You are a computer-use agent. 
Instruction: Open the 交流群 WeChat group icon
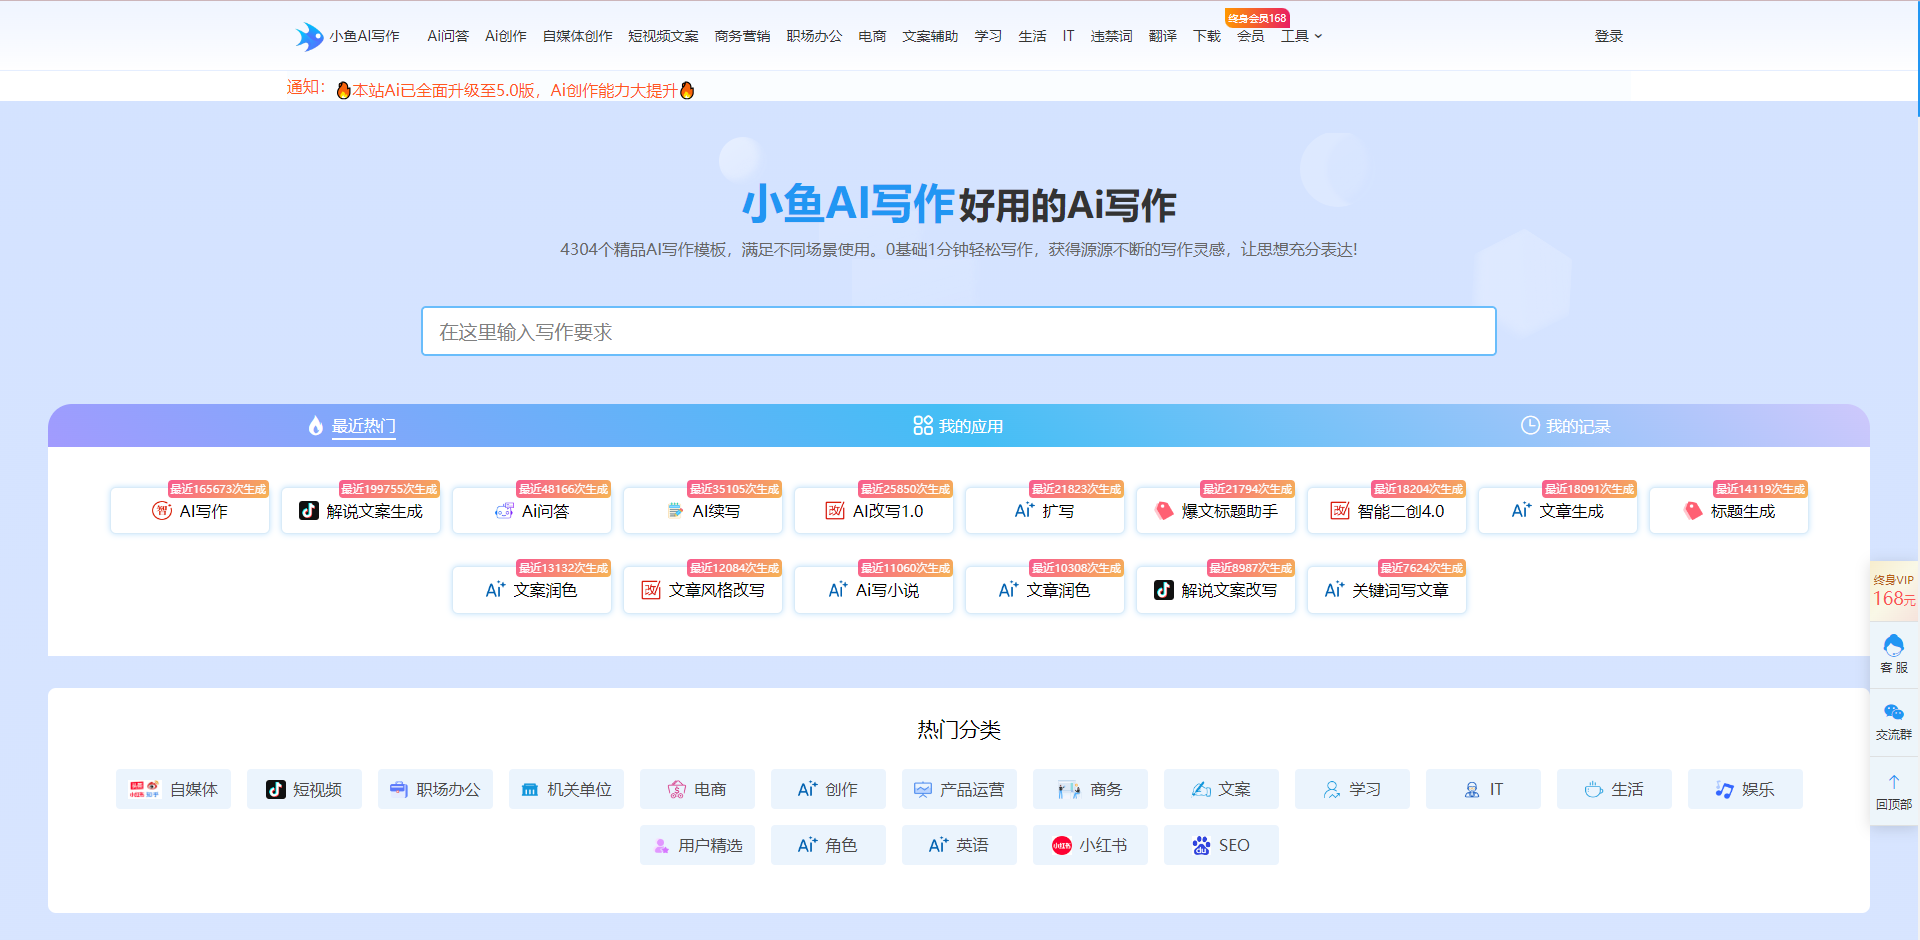tap(1893, 713)
